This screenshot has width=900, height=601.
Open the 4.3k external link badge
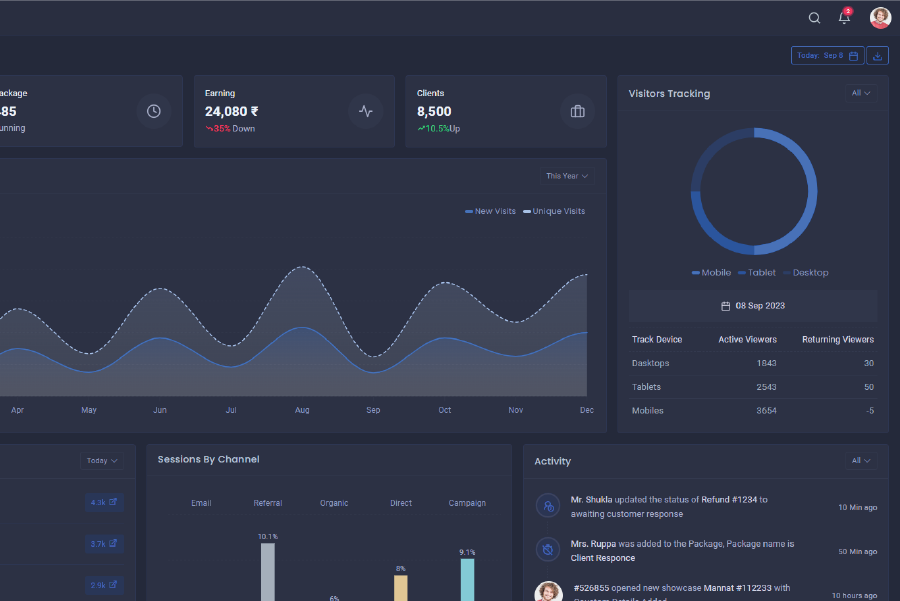tap(104, 502)
